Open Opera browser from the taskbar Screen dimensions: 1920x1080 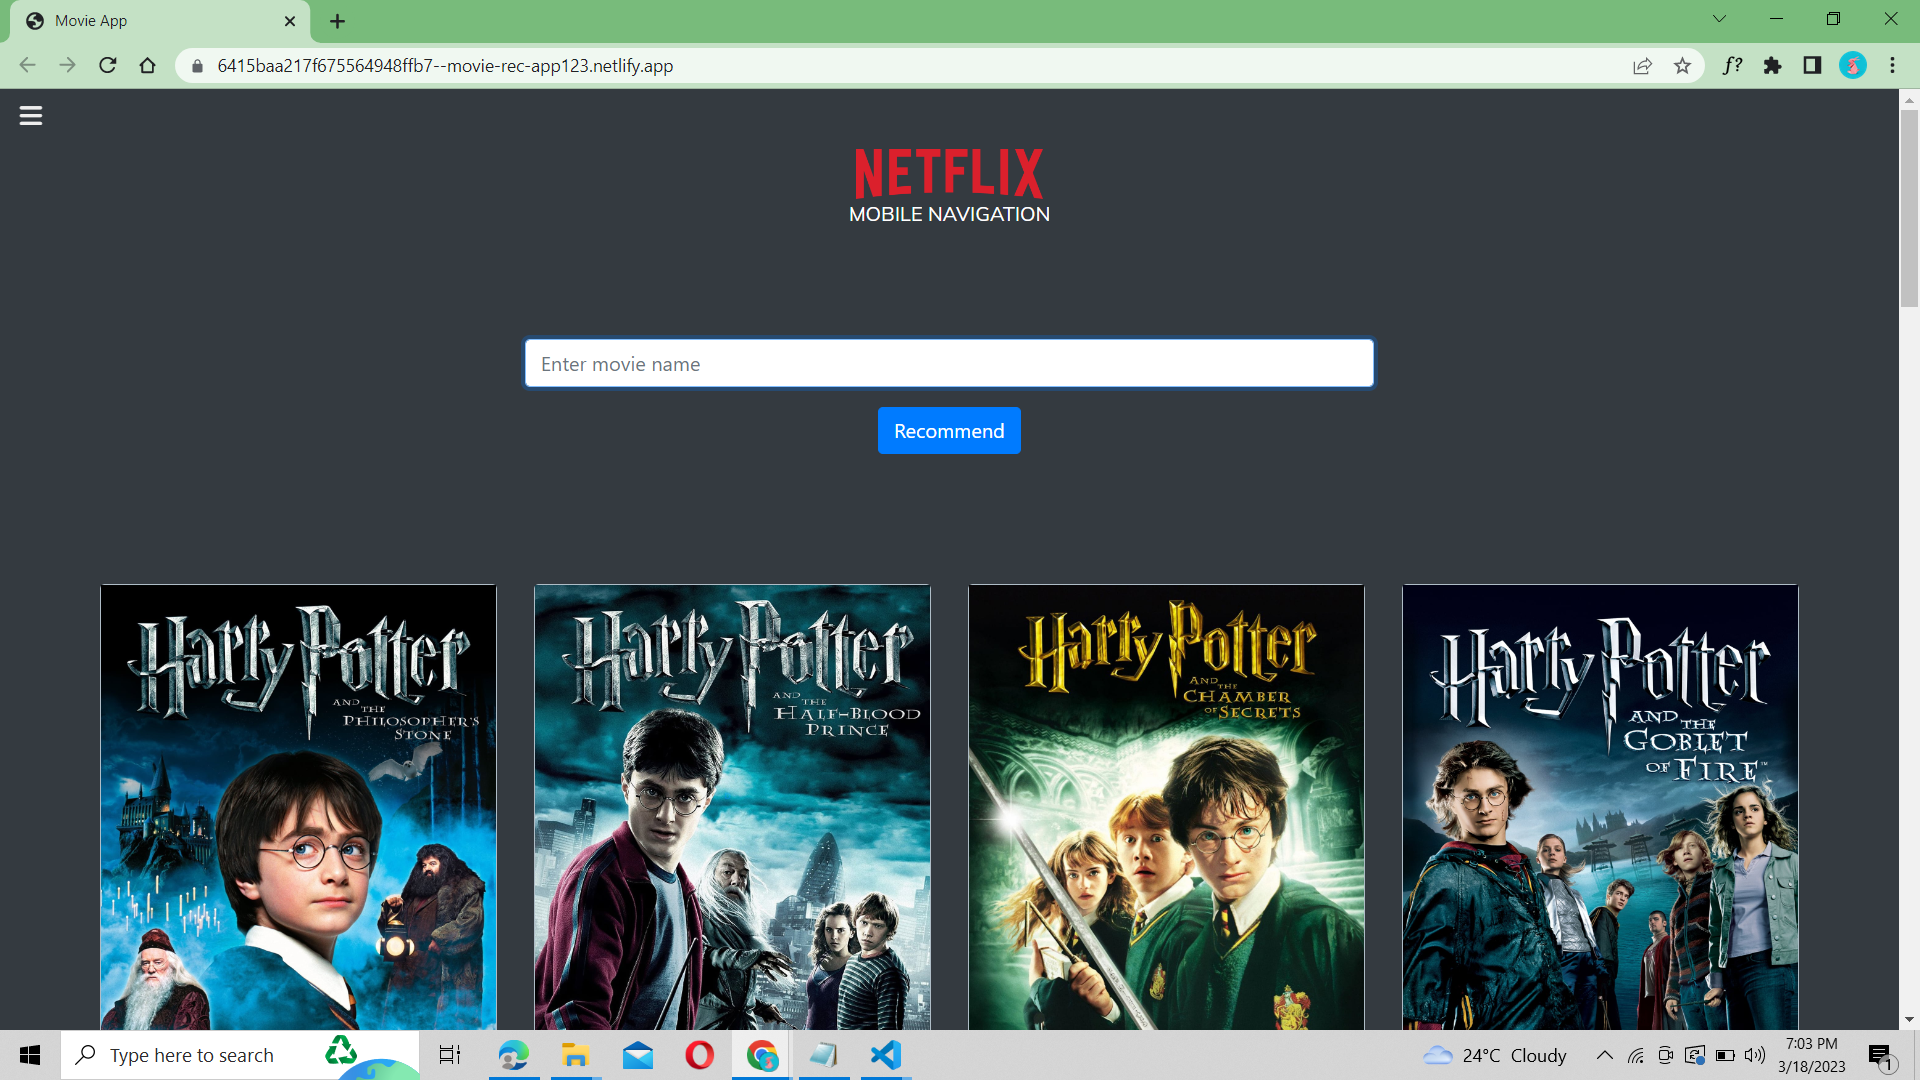pyautogui.click(x=699, y=1054)
